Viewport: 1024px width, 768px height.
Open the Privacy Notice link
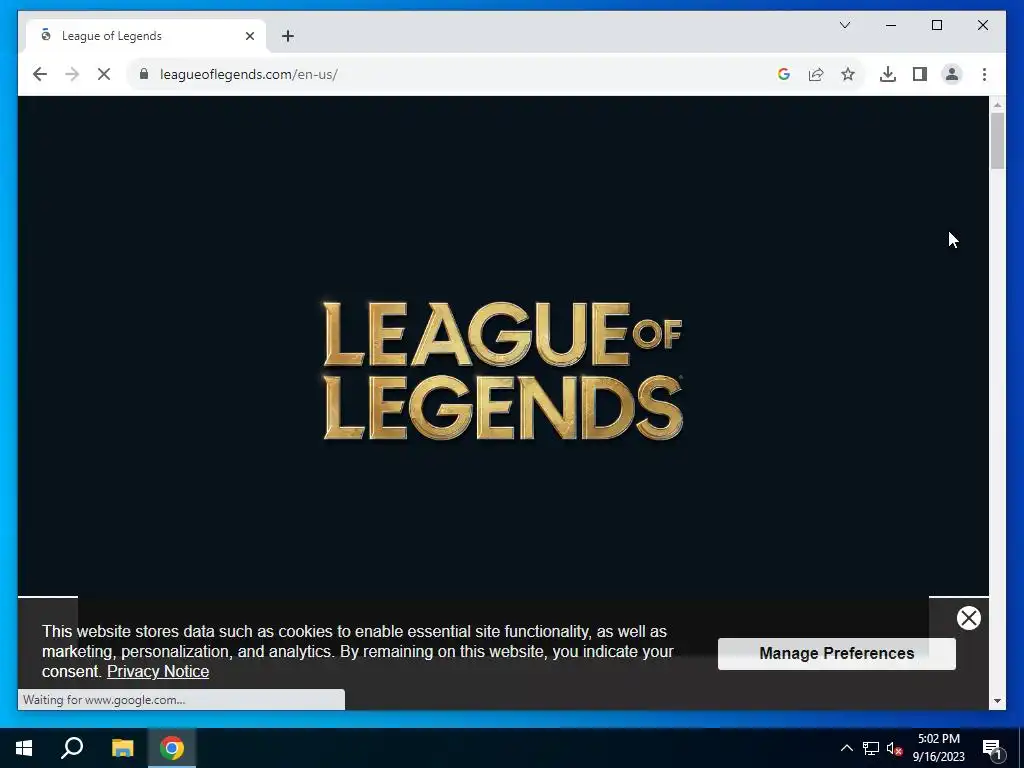pos(158,671)
